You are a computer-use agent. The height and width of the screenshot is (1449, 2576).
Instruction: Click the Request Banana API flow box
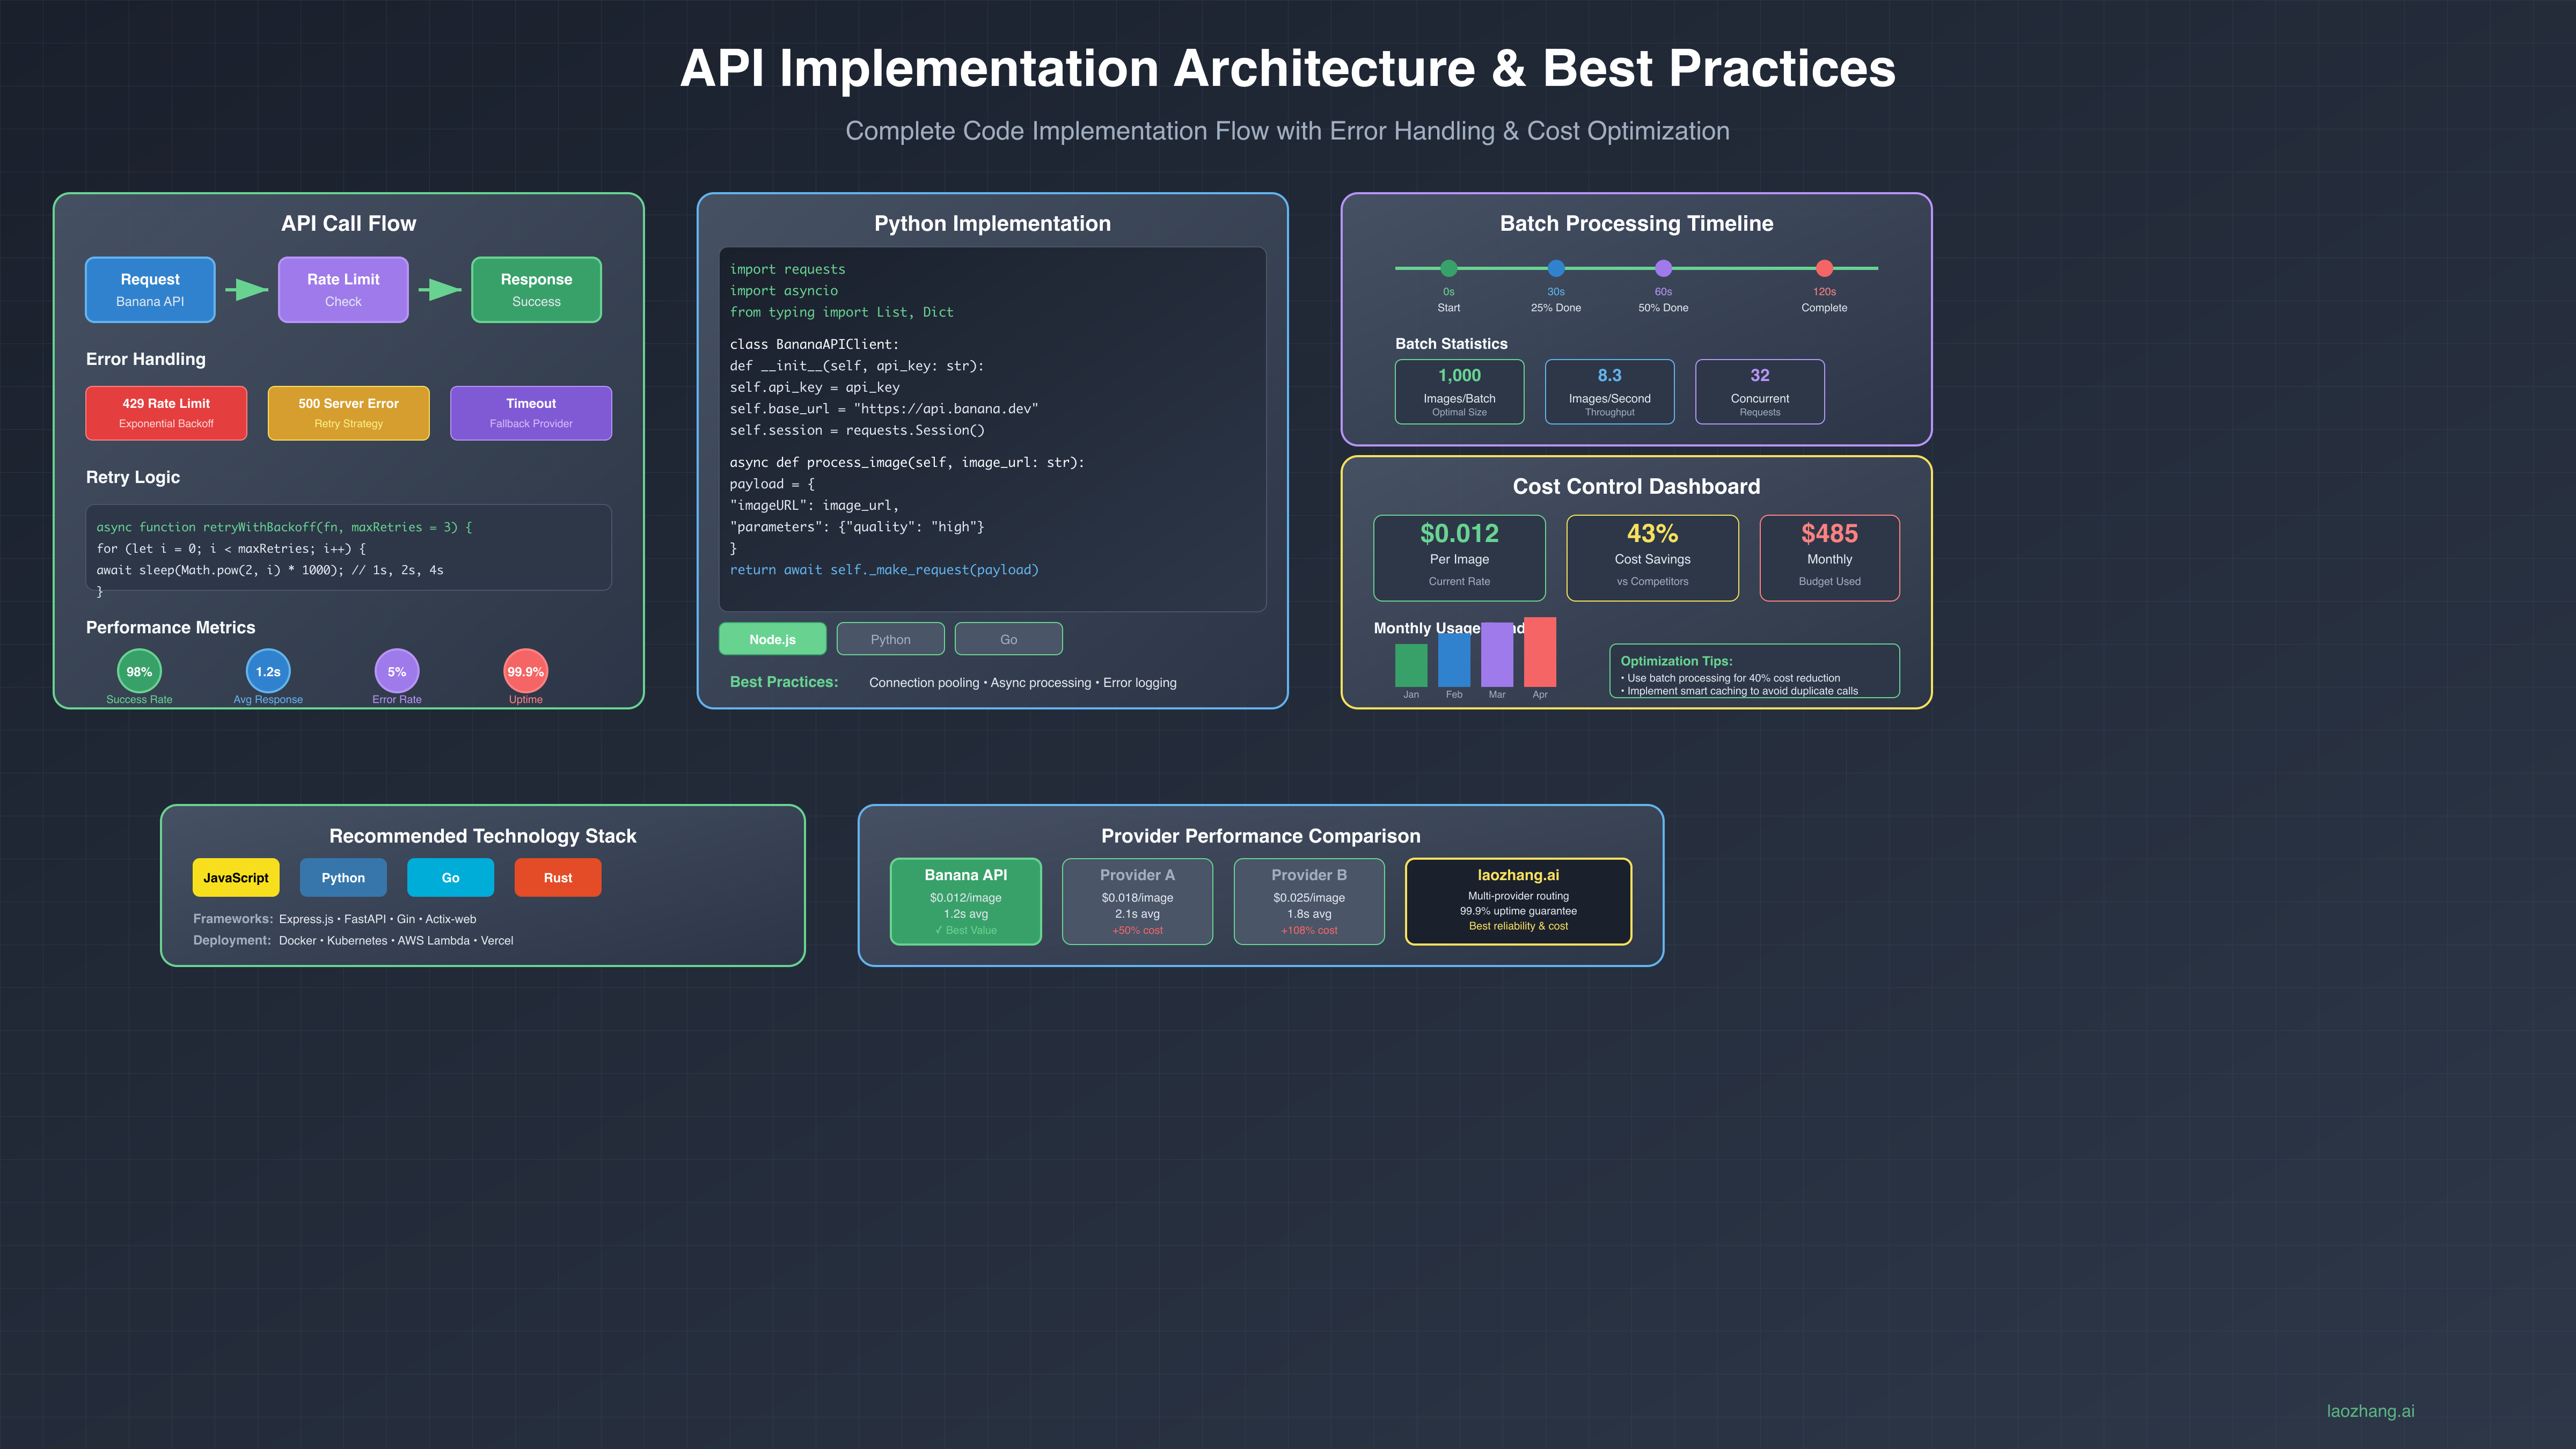coord(150,290)
